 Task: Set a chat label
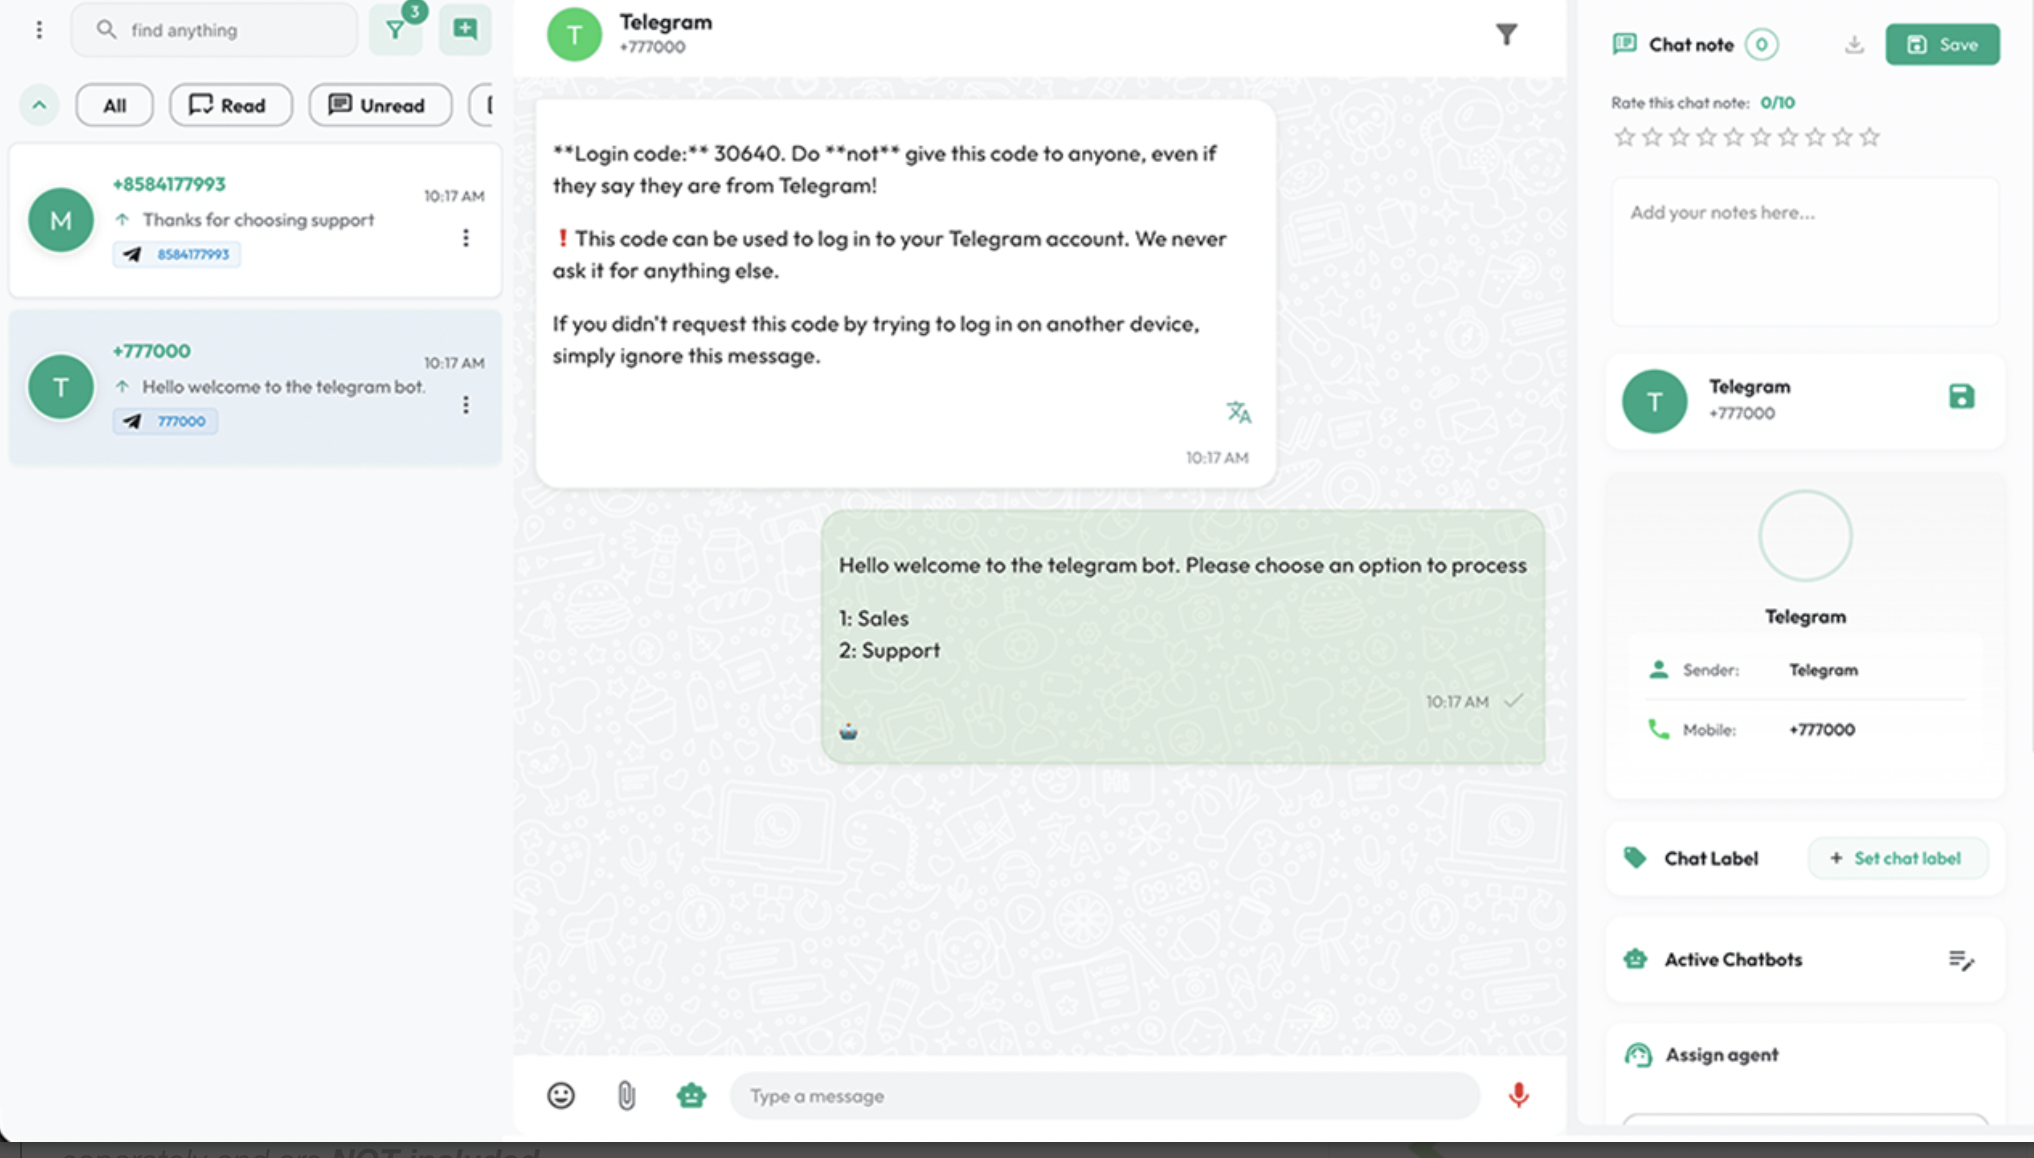pos(1897,858)
